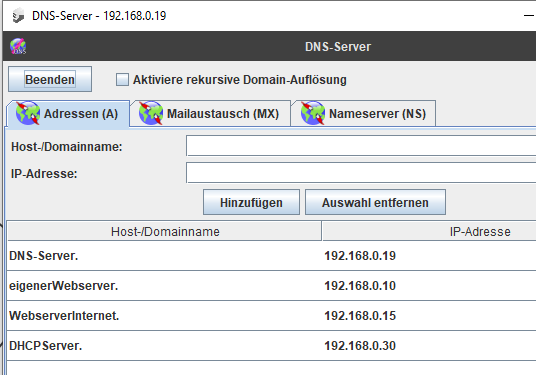Viewport: 536px width, 375px height.
Task: Click the globe icon on the Nameserver (NS) tab
Action: click(x=313, y=113)
